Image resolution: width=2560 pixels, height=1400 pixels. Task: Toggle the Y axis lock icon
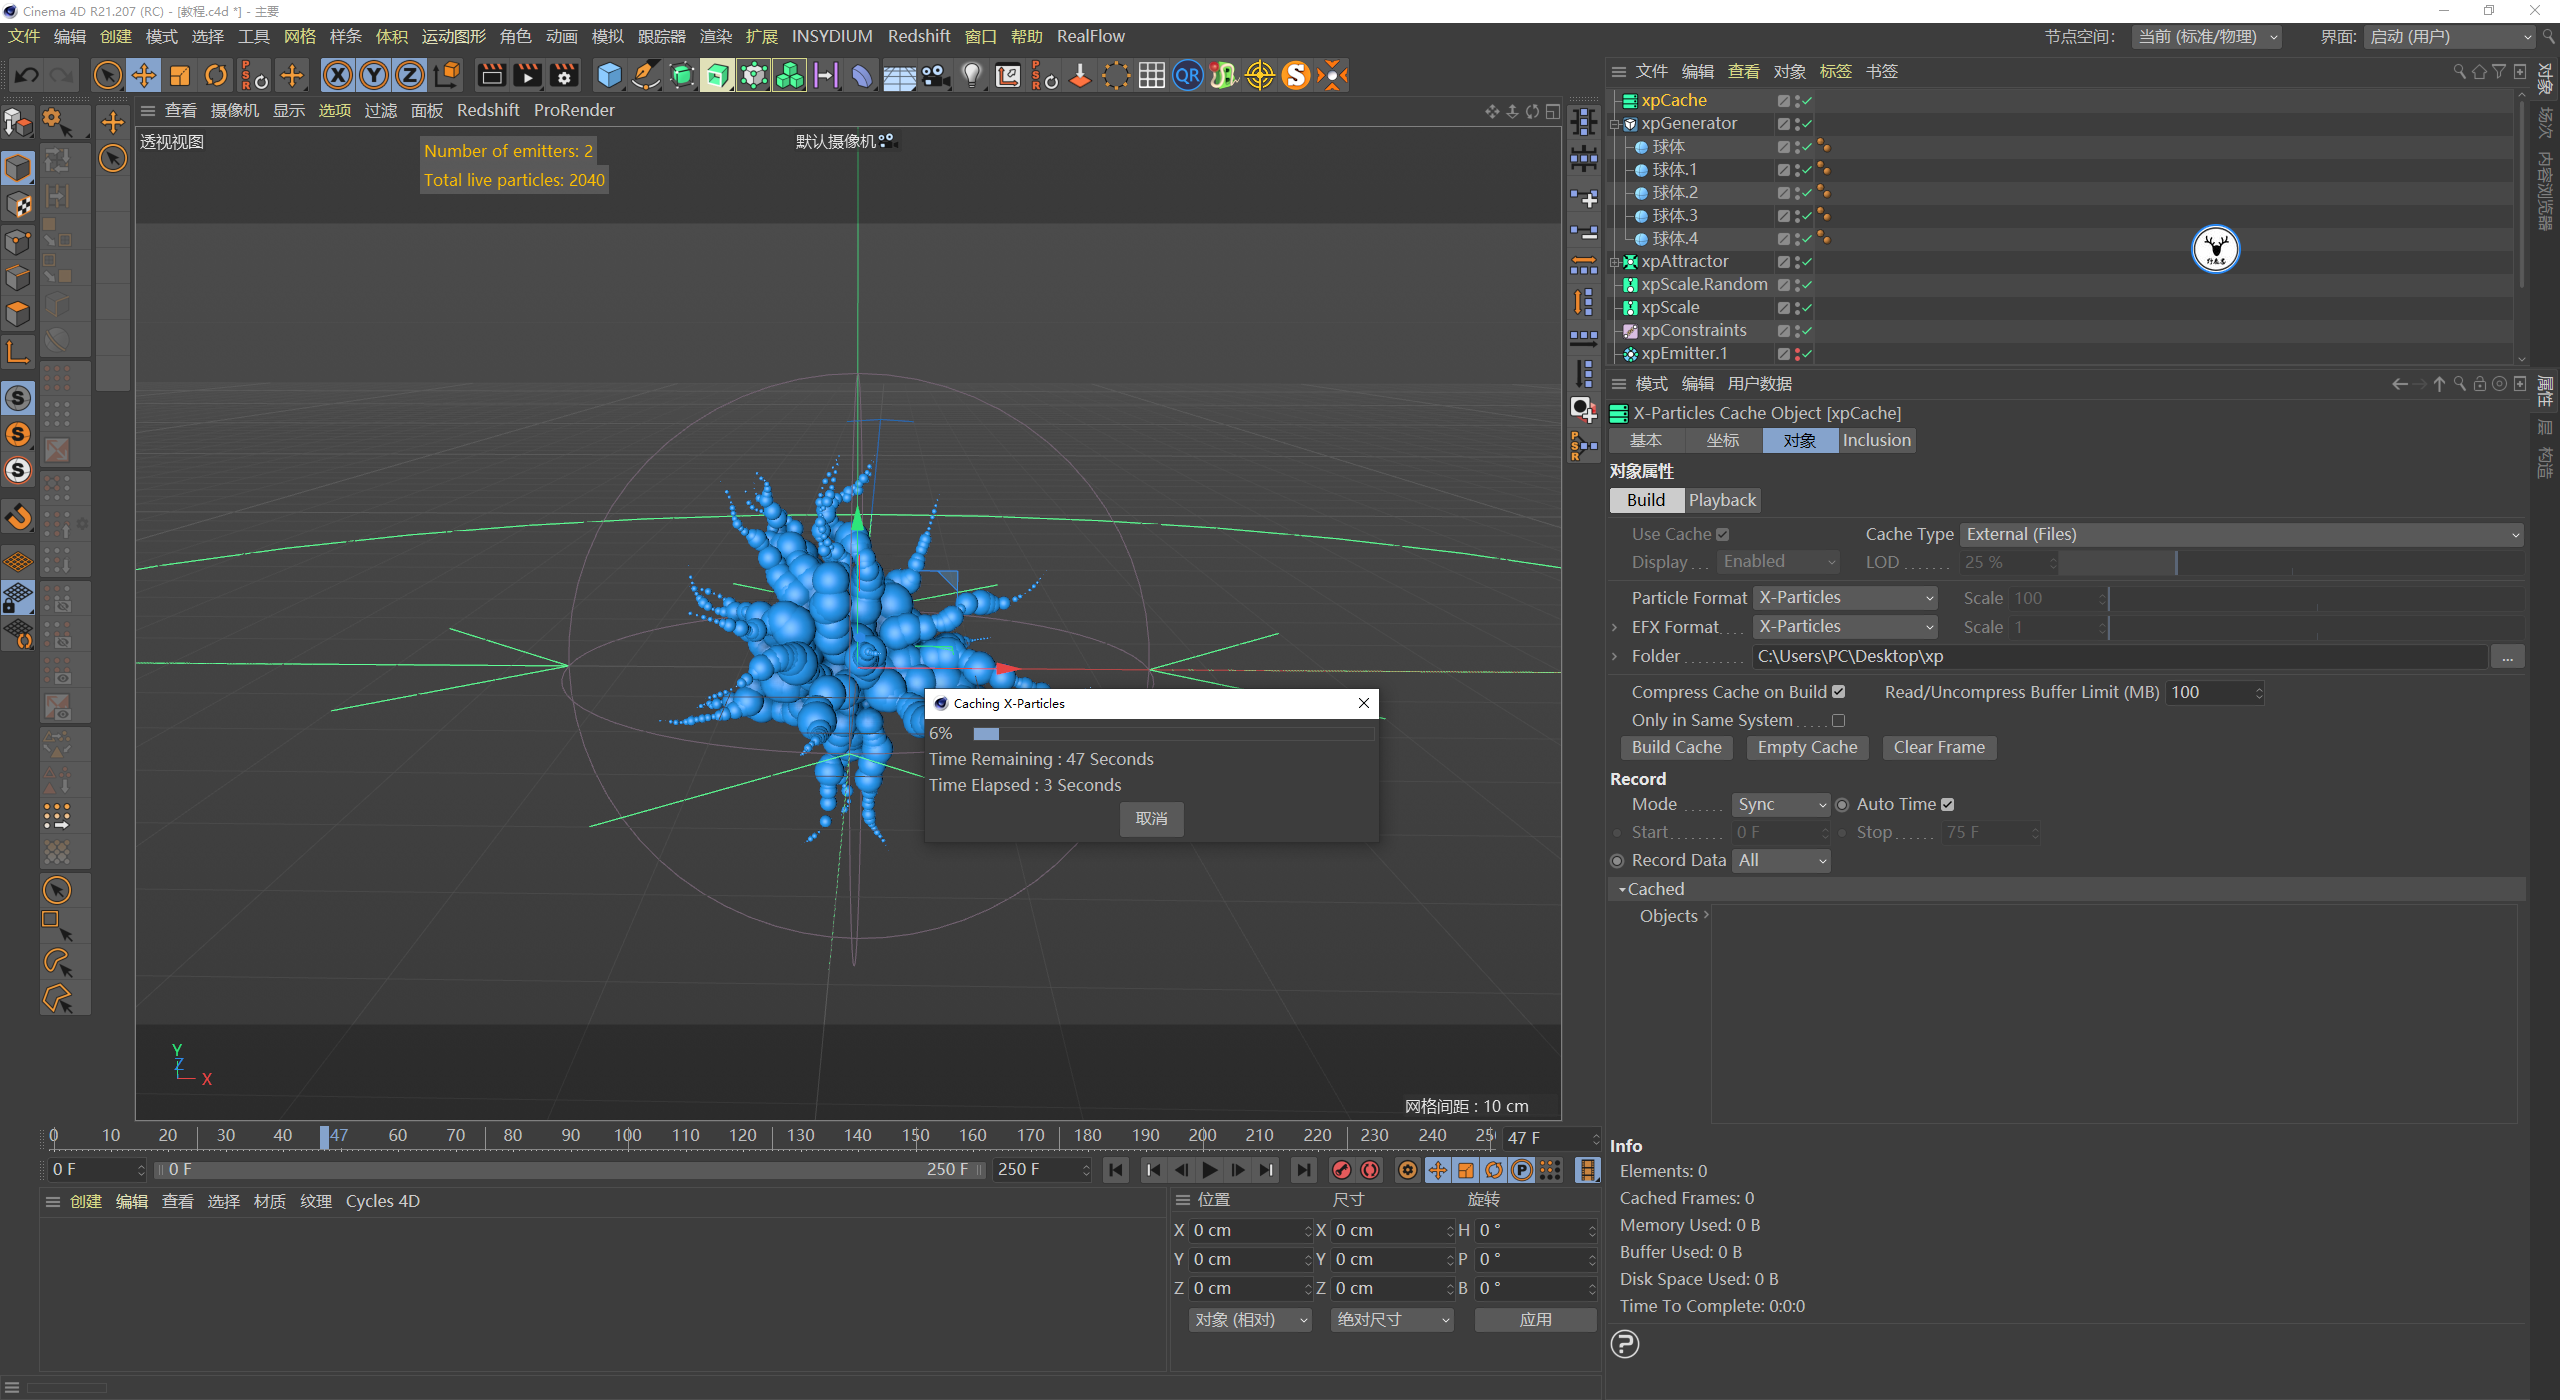tap(374, 75)
